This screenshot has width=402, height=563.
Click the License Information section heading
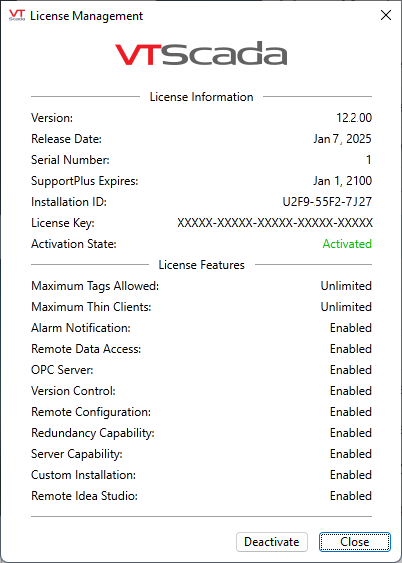pyautogui.click(x=201, y=97)
